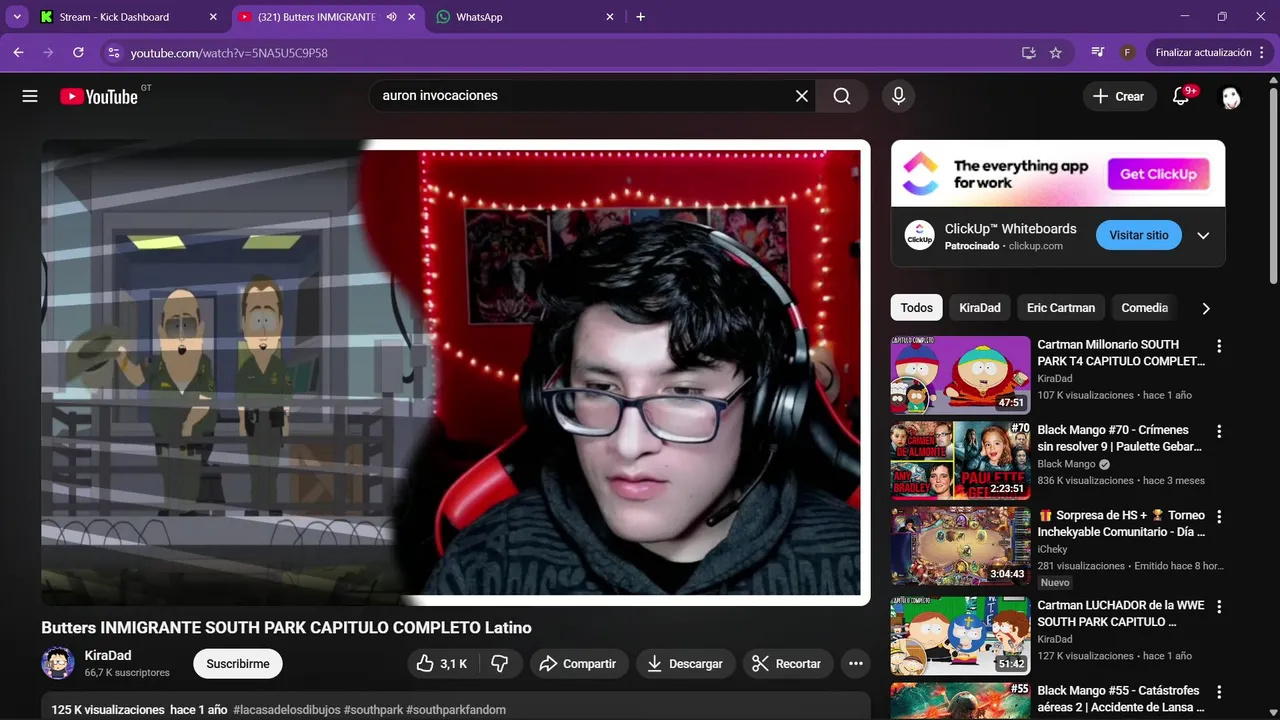Open Black Mango #70 video thumbnail

(x=960, y=460)
